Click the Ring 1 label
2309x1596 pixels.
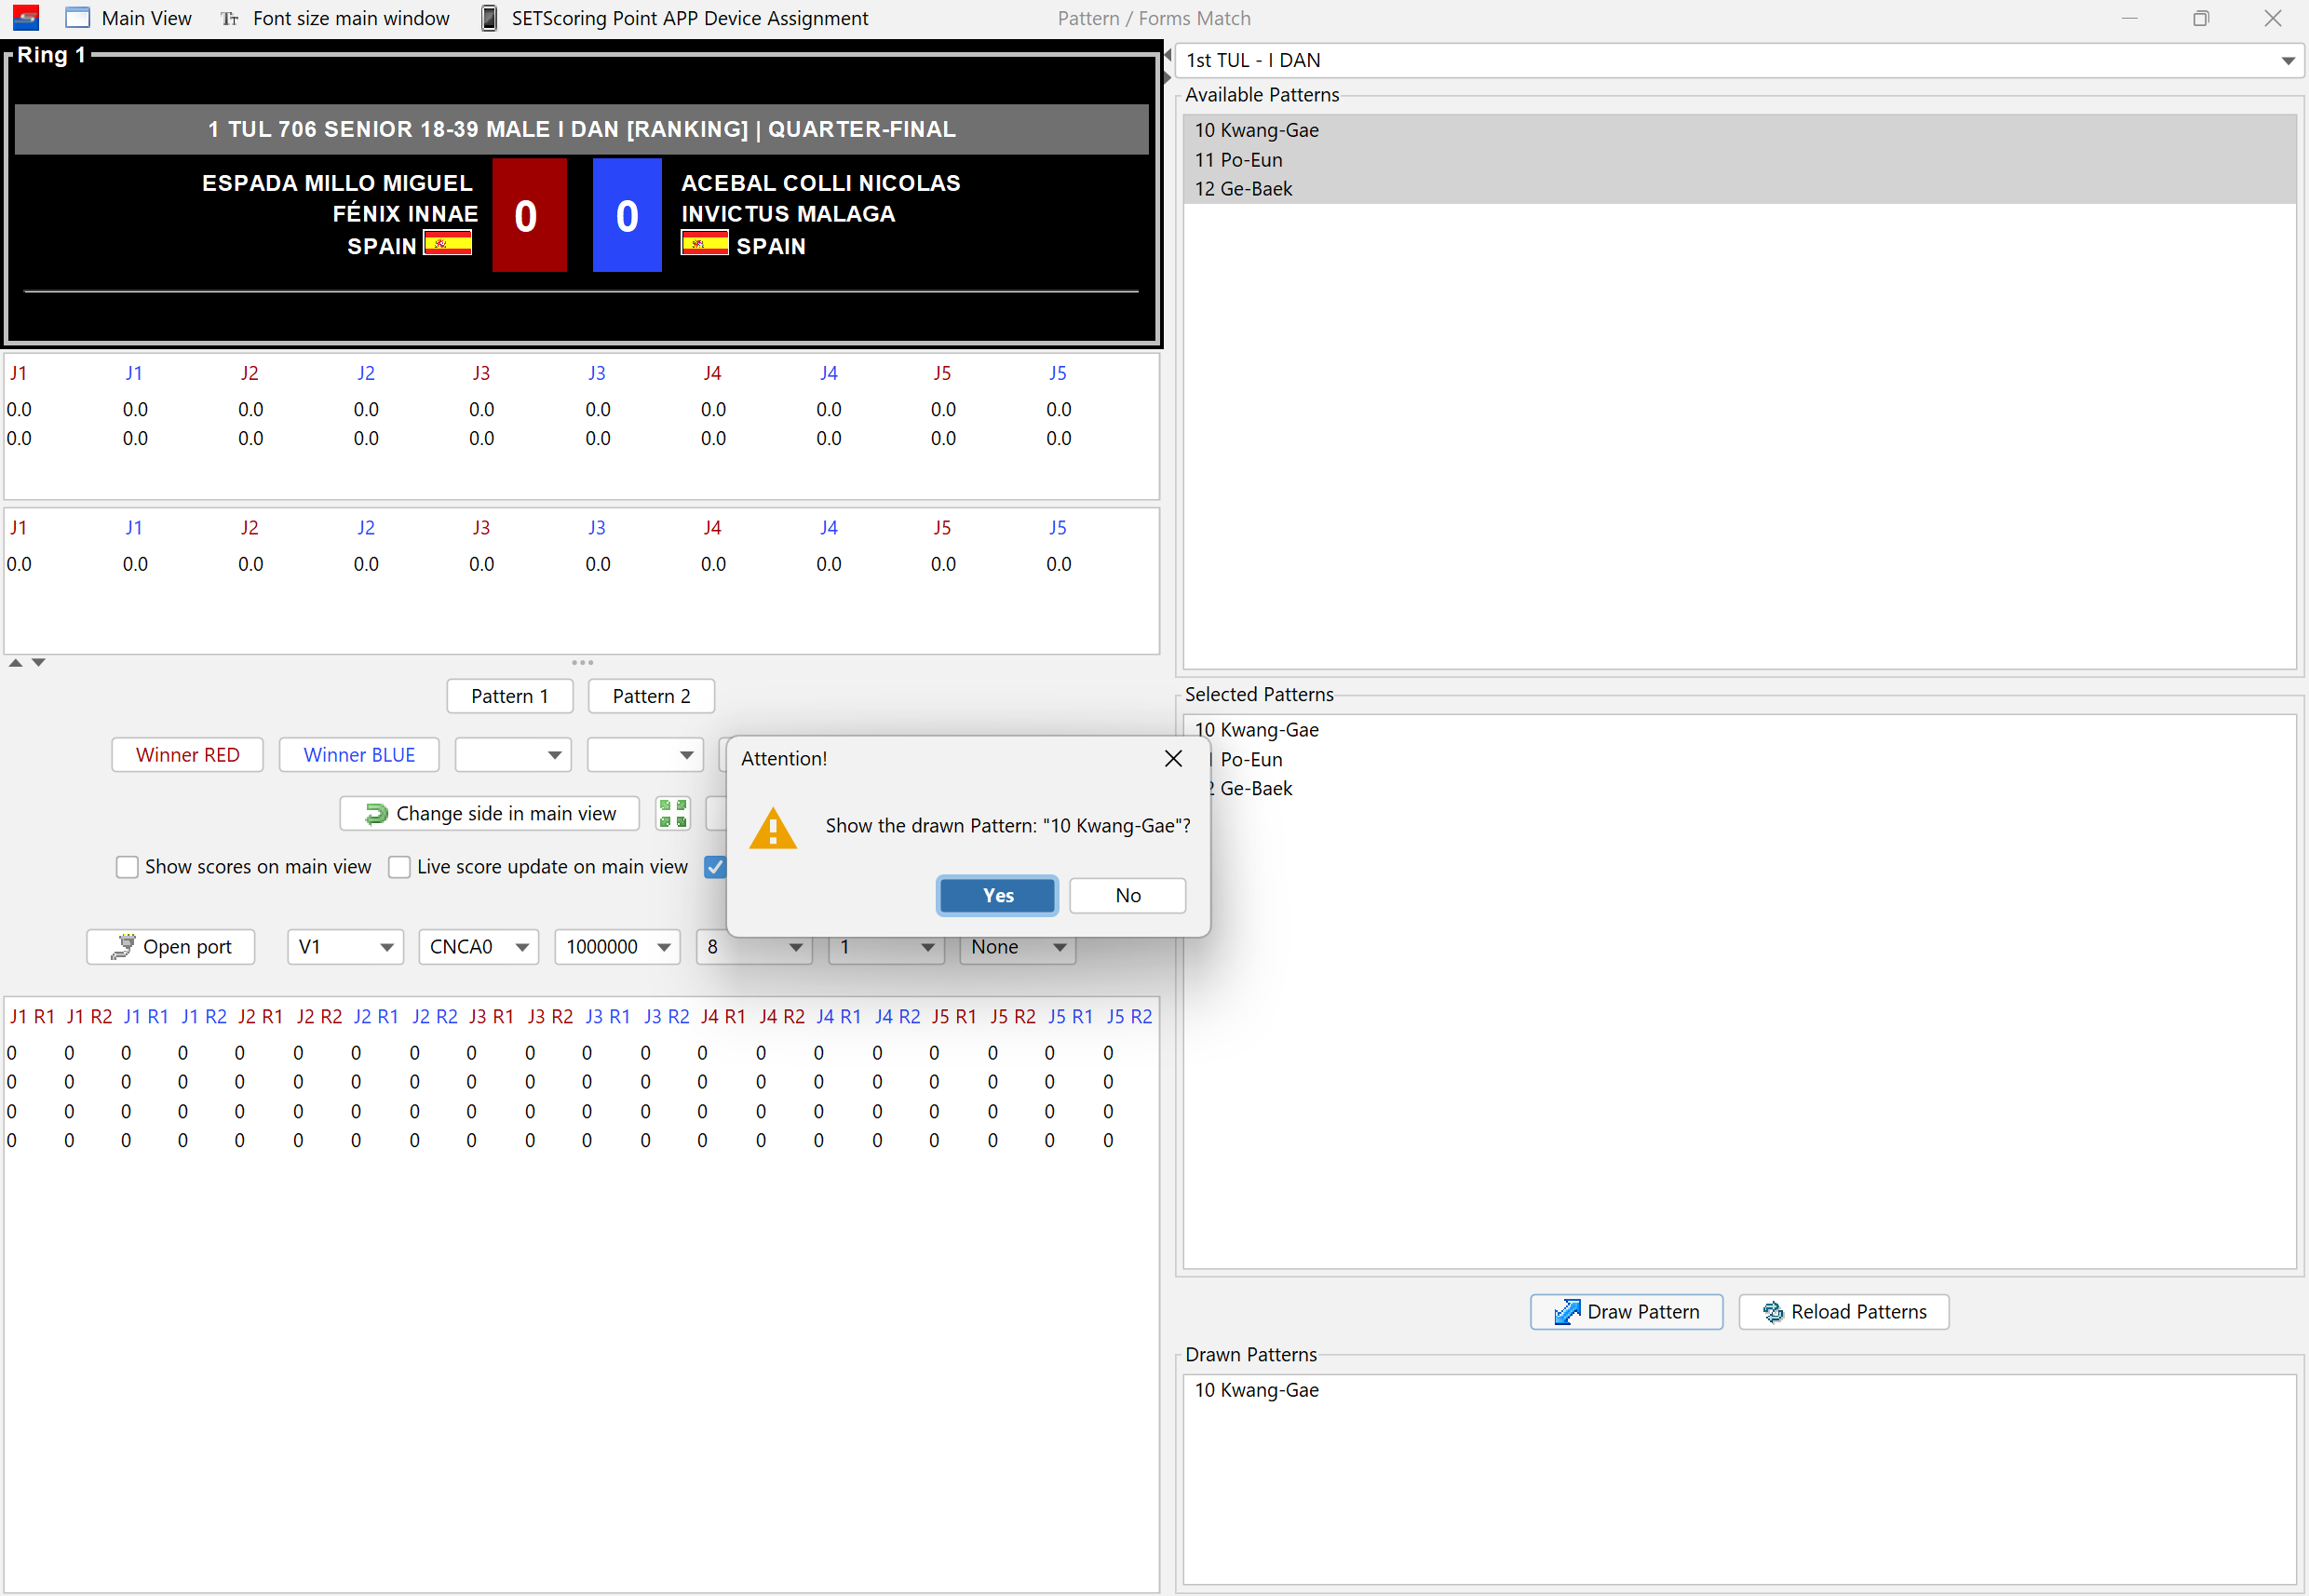point(51,55)
